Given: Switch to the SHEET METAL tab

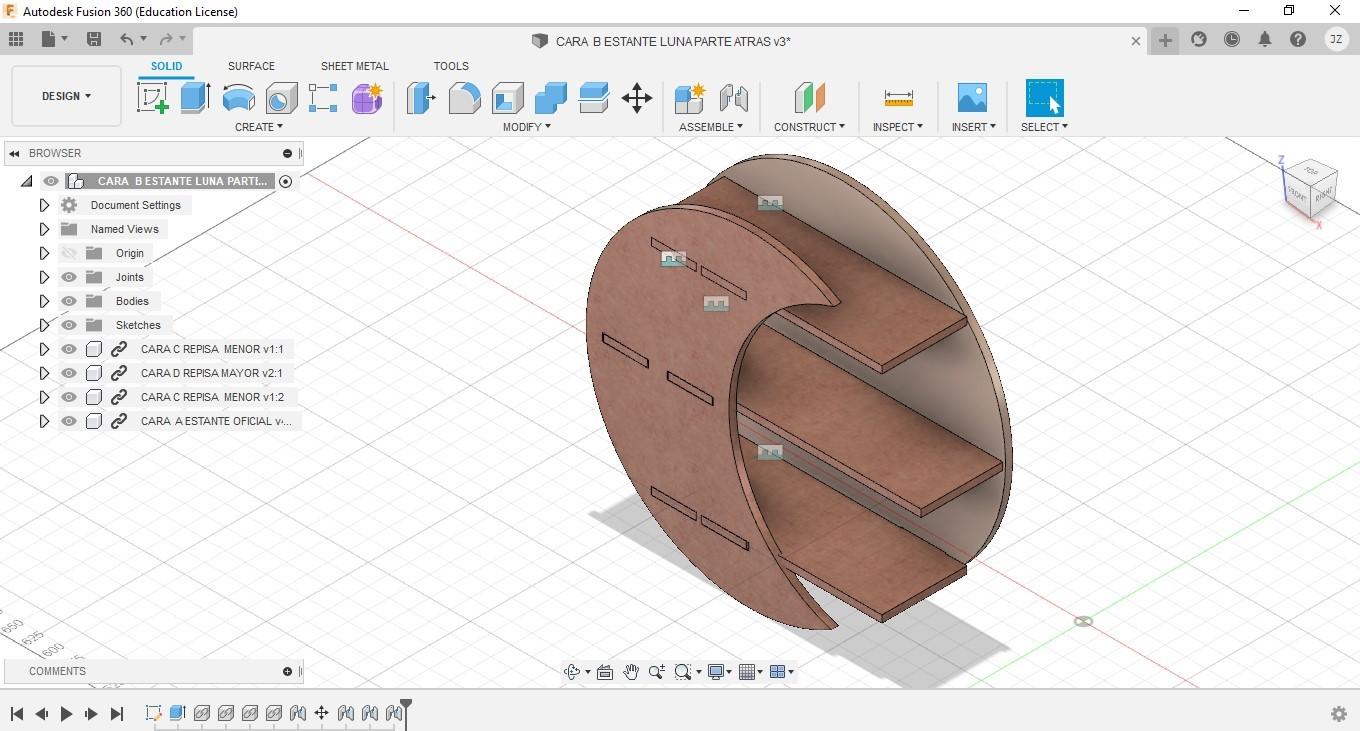Looking at the screenshot, I should click(354, 66).
